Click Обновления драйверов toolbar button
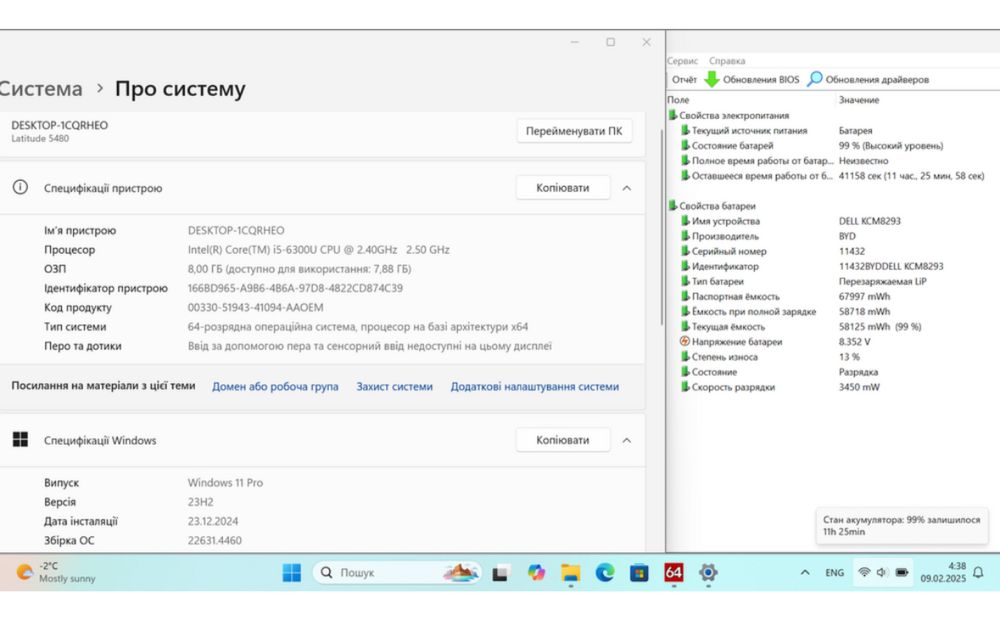The height and width of the screenshot is (628, 1000). tap(868, 80)
